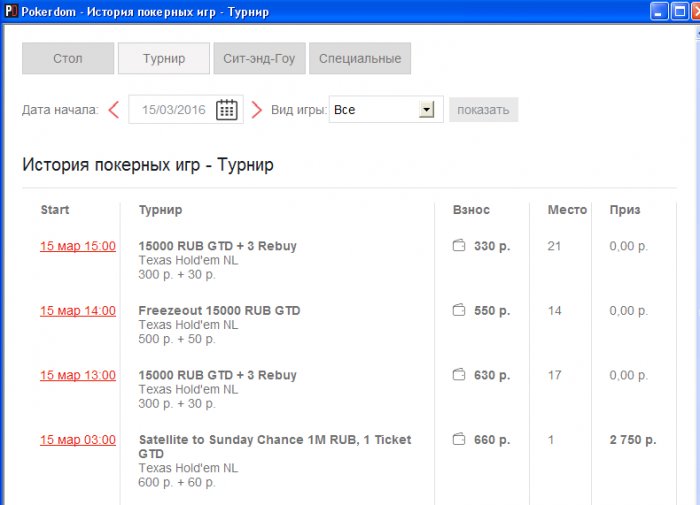The height and width of the screenshot is (505, 700).
Task: Switch to the Специальные tab
Action: 360,58
